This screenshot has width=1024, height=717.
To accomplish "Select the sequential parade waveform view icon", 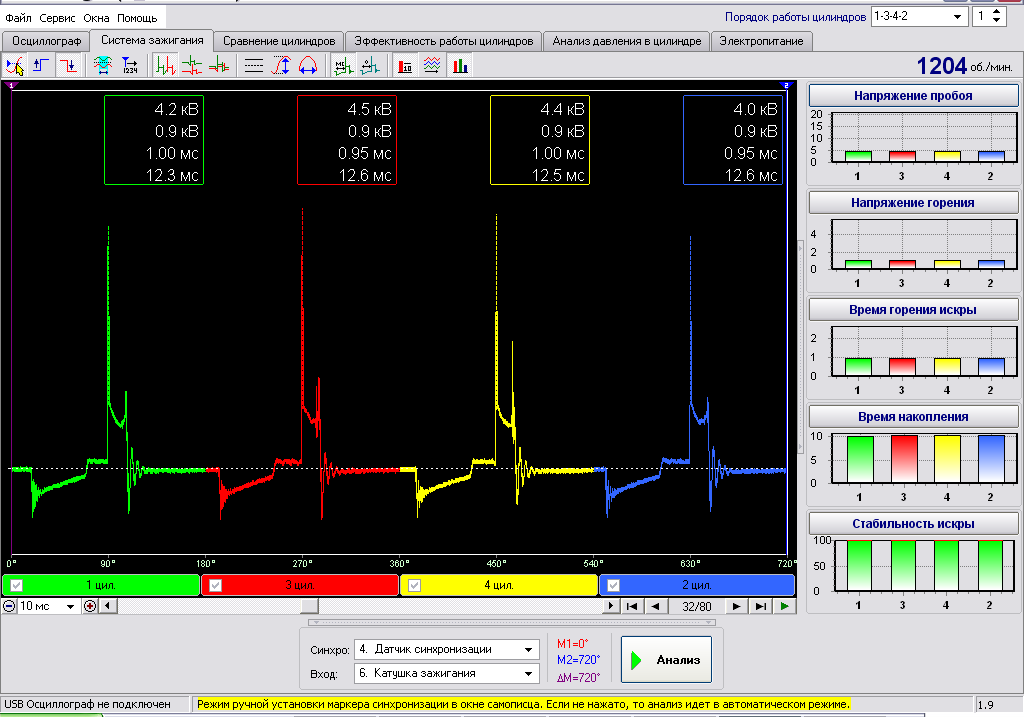I will click(165, 66).
